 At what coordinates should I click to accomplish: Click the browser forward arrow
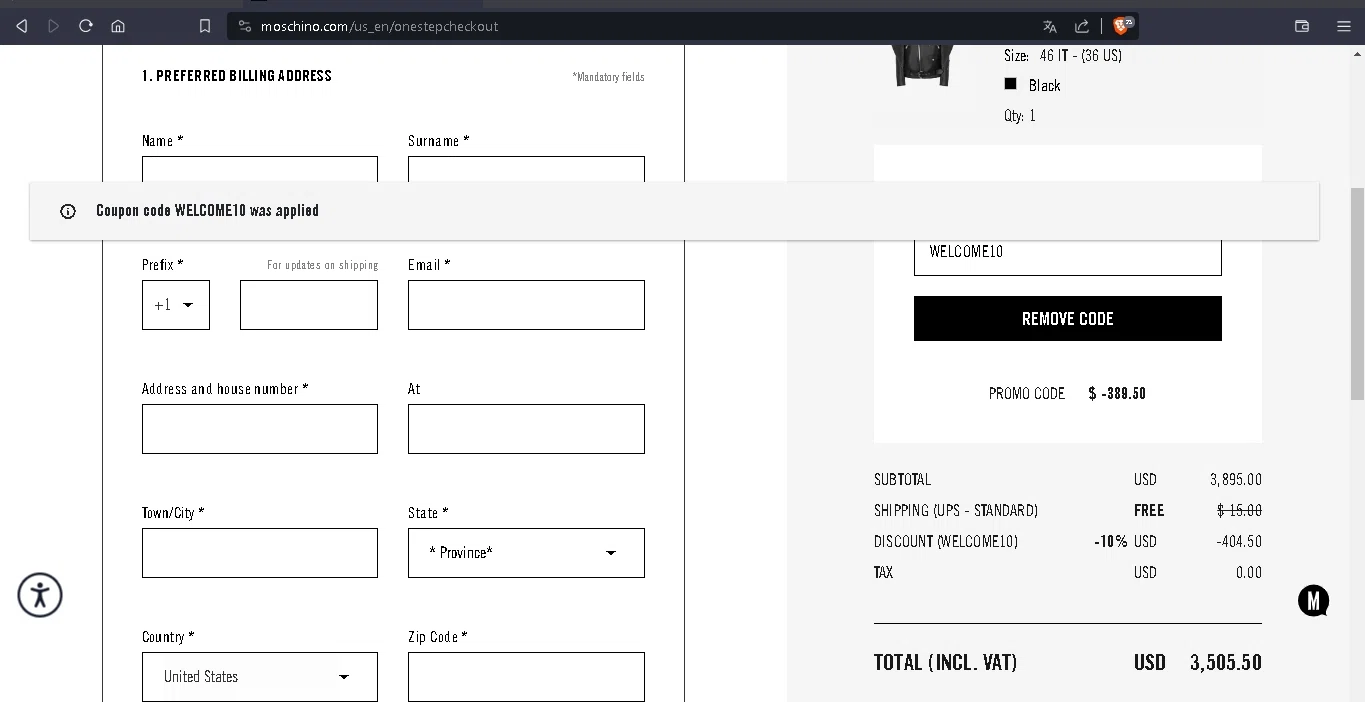[x=54, y=26]
